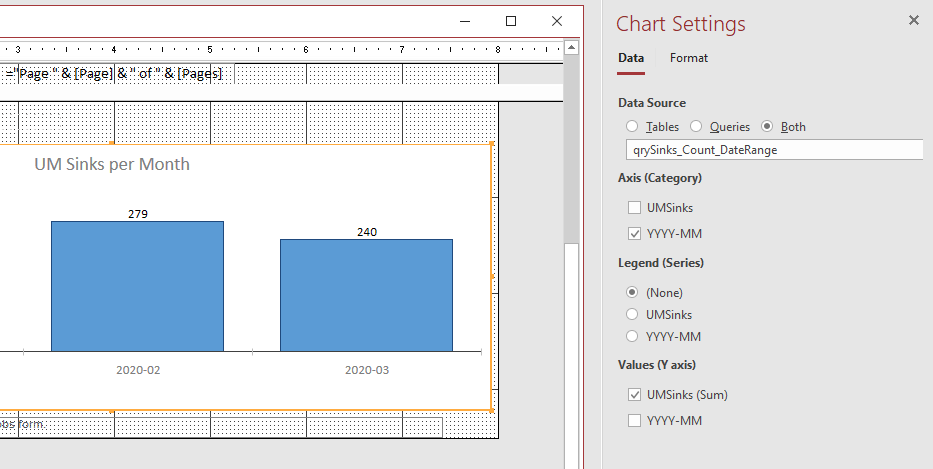Click the vertical scrollbar up arrow
The height and width of the screenshot is (469, 933).
coord(571,48)
